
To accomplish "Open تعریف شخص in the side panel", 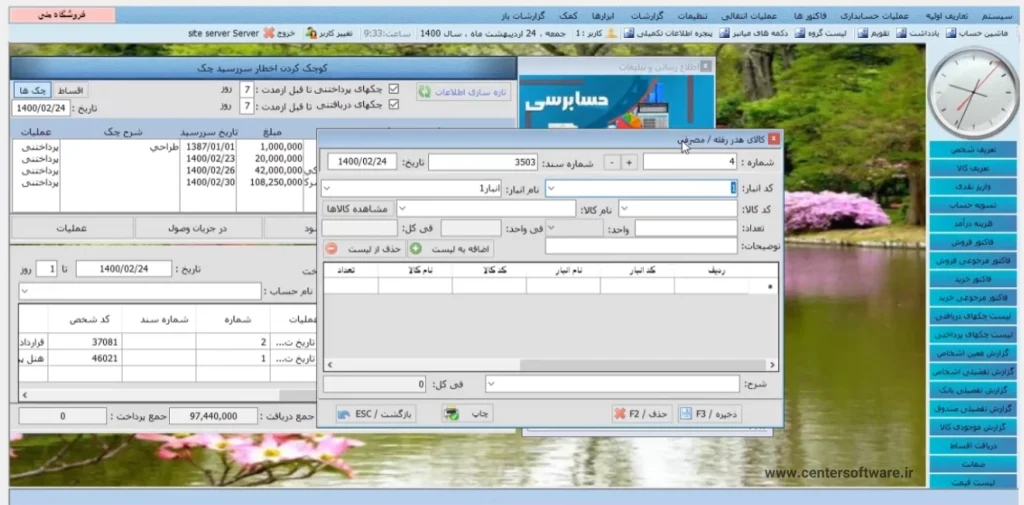I will 973,150.
